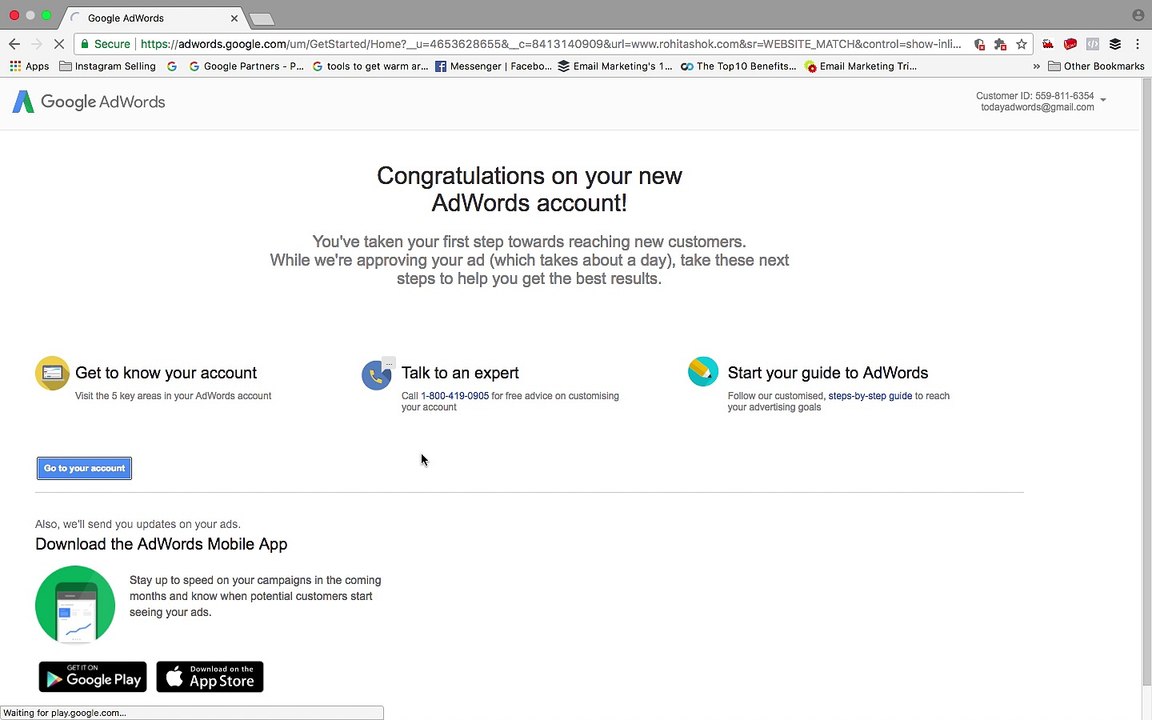
Task: Click the vertical page scrollbar
Action: [x=1146, y=382]
